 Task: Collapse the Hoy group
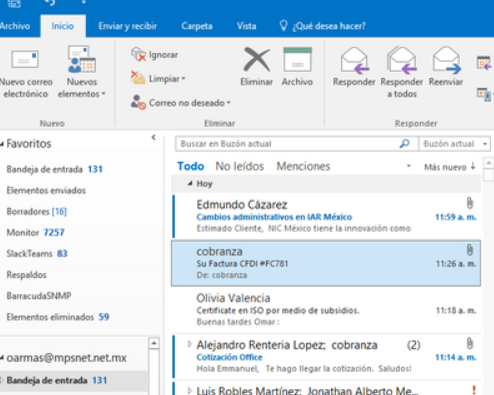[190, 183]
